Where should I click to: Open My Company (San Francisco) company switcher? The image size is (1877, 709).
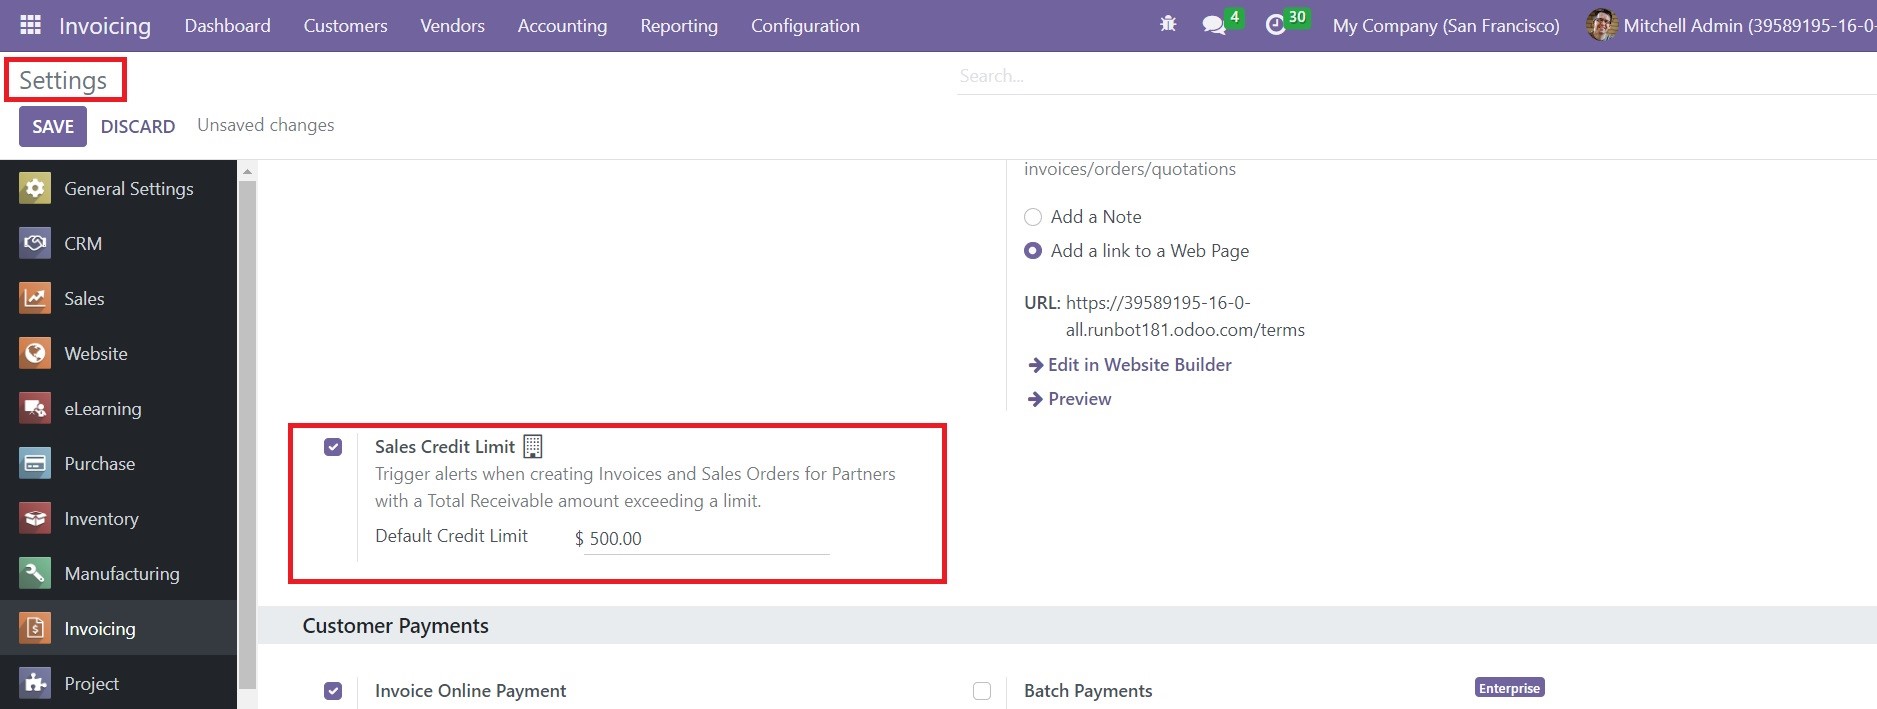(1446, 25)
